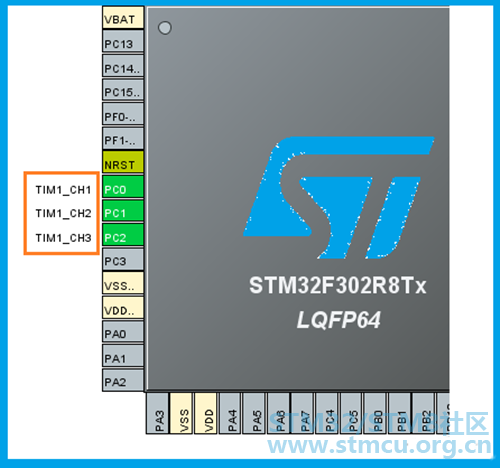Click the PC4 pin

pos(327,413)
